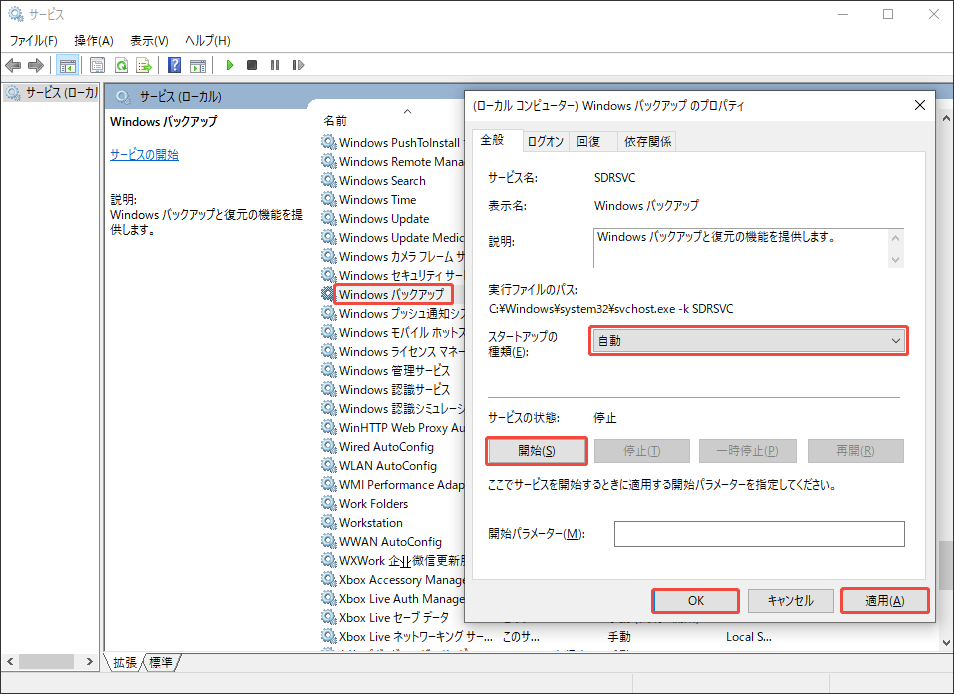Click the サービスの開始 link

click(x=144, y=154)
